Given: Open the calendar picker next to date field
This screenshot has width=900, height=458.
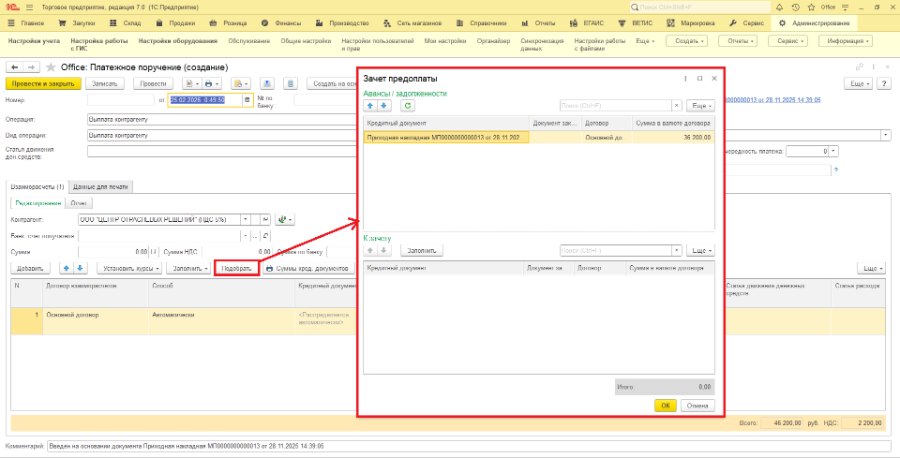Looking at the screenshot, I should [x=247, y=100].
